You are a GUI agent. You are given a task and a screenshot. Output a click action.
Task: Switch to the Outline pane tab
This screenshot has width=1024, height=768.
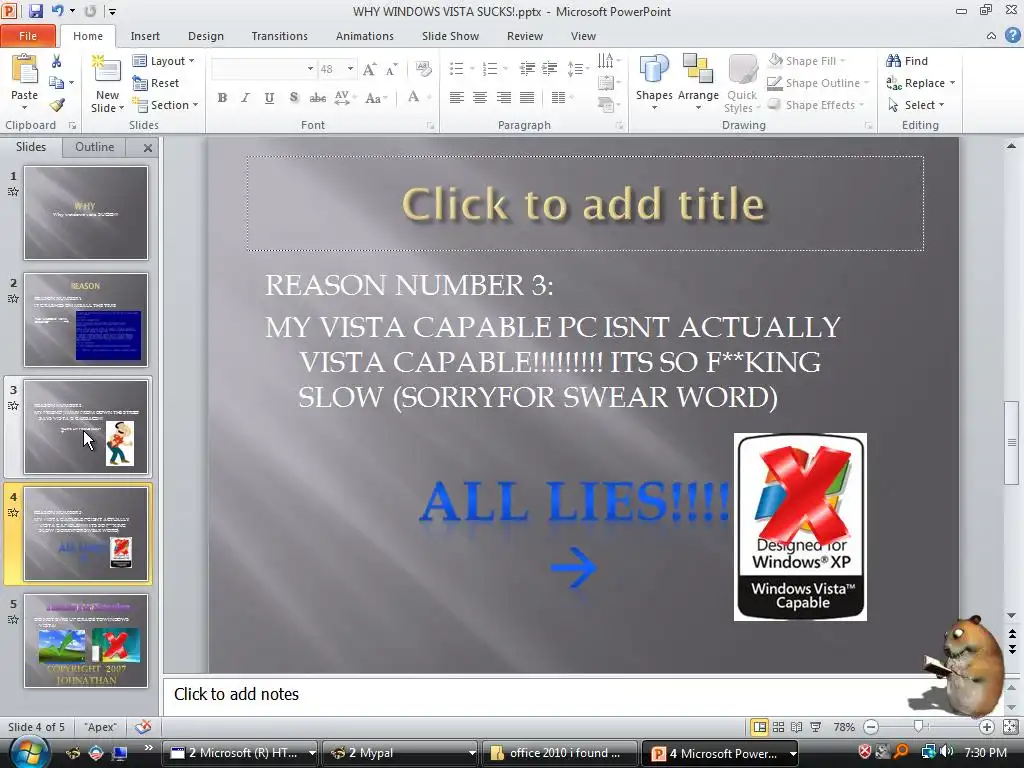pyautogui.click(x=94, y=147)
